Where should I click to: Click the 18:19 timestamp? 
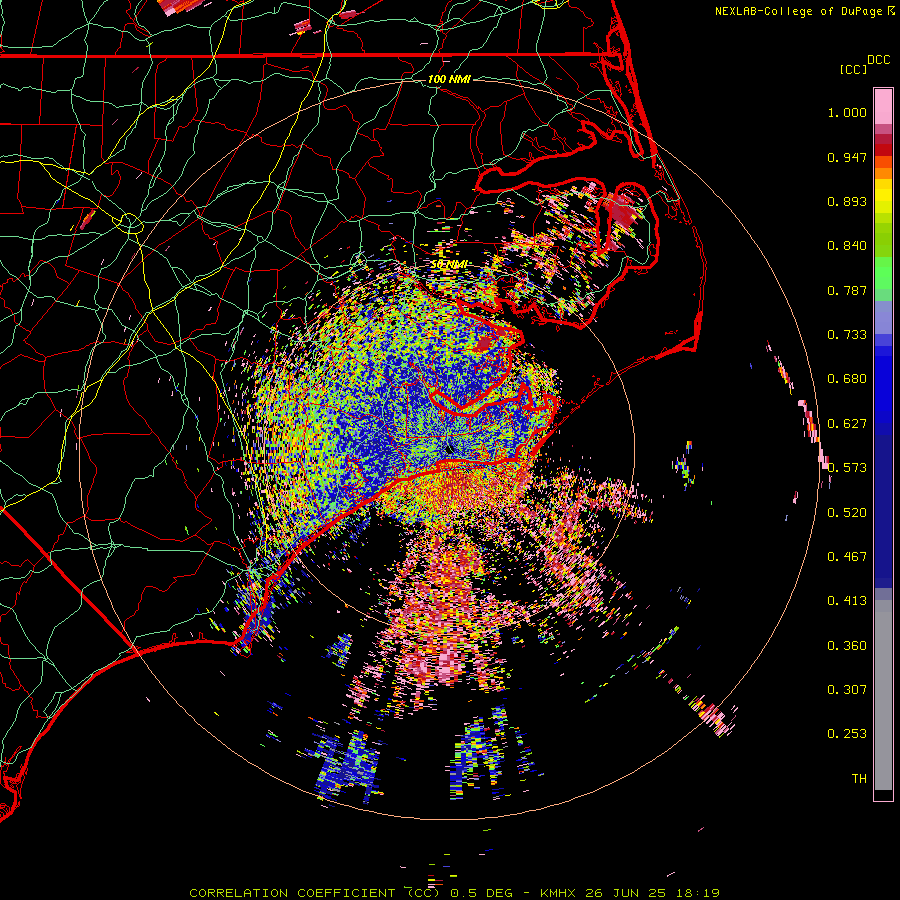(696, 893)
